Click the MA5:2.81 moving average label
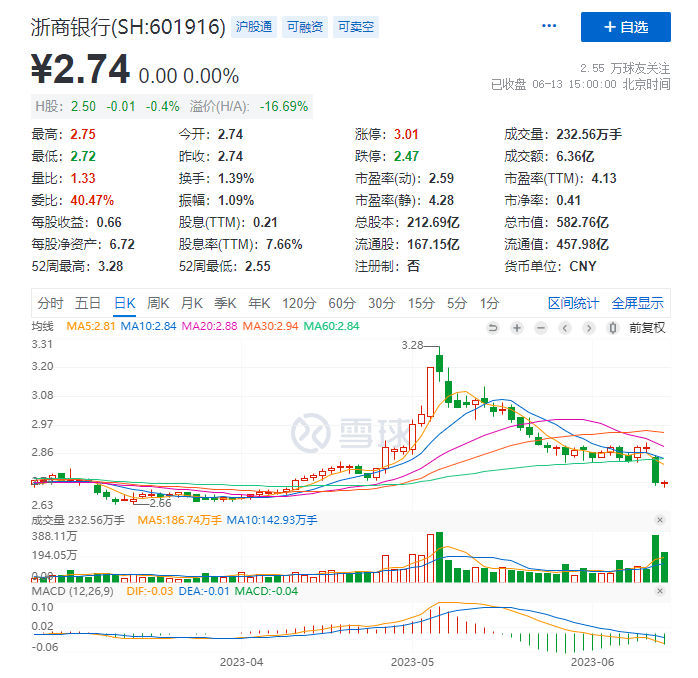The width and height of the screenshot is (698, 678). pyautogui.click(x=91, y=326)
